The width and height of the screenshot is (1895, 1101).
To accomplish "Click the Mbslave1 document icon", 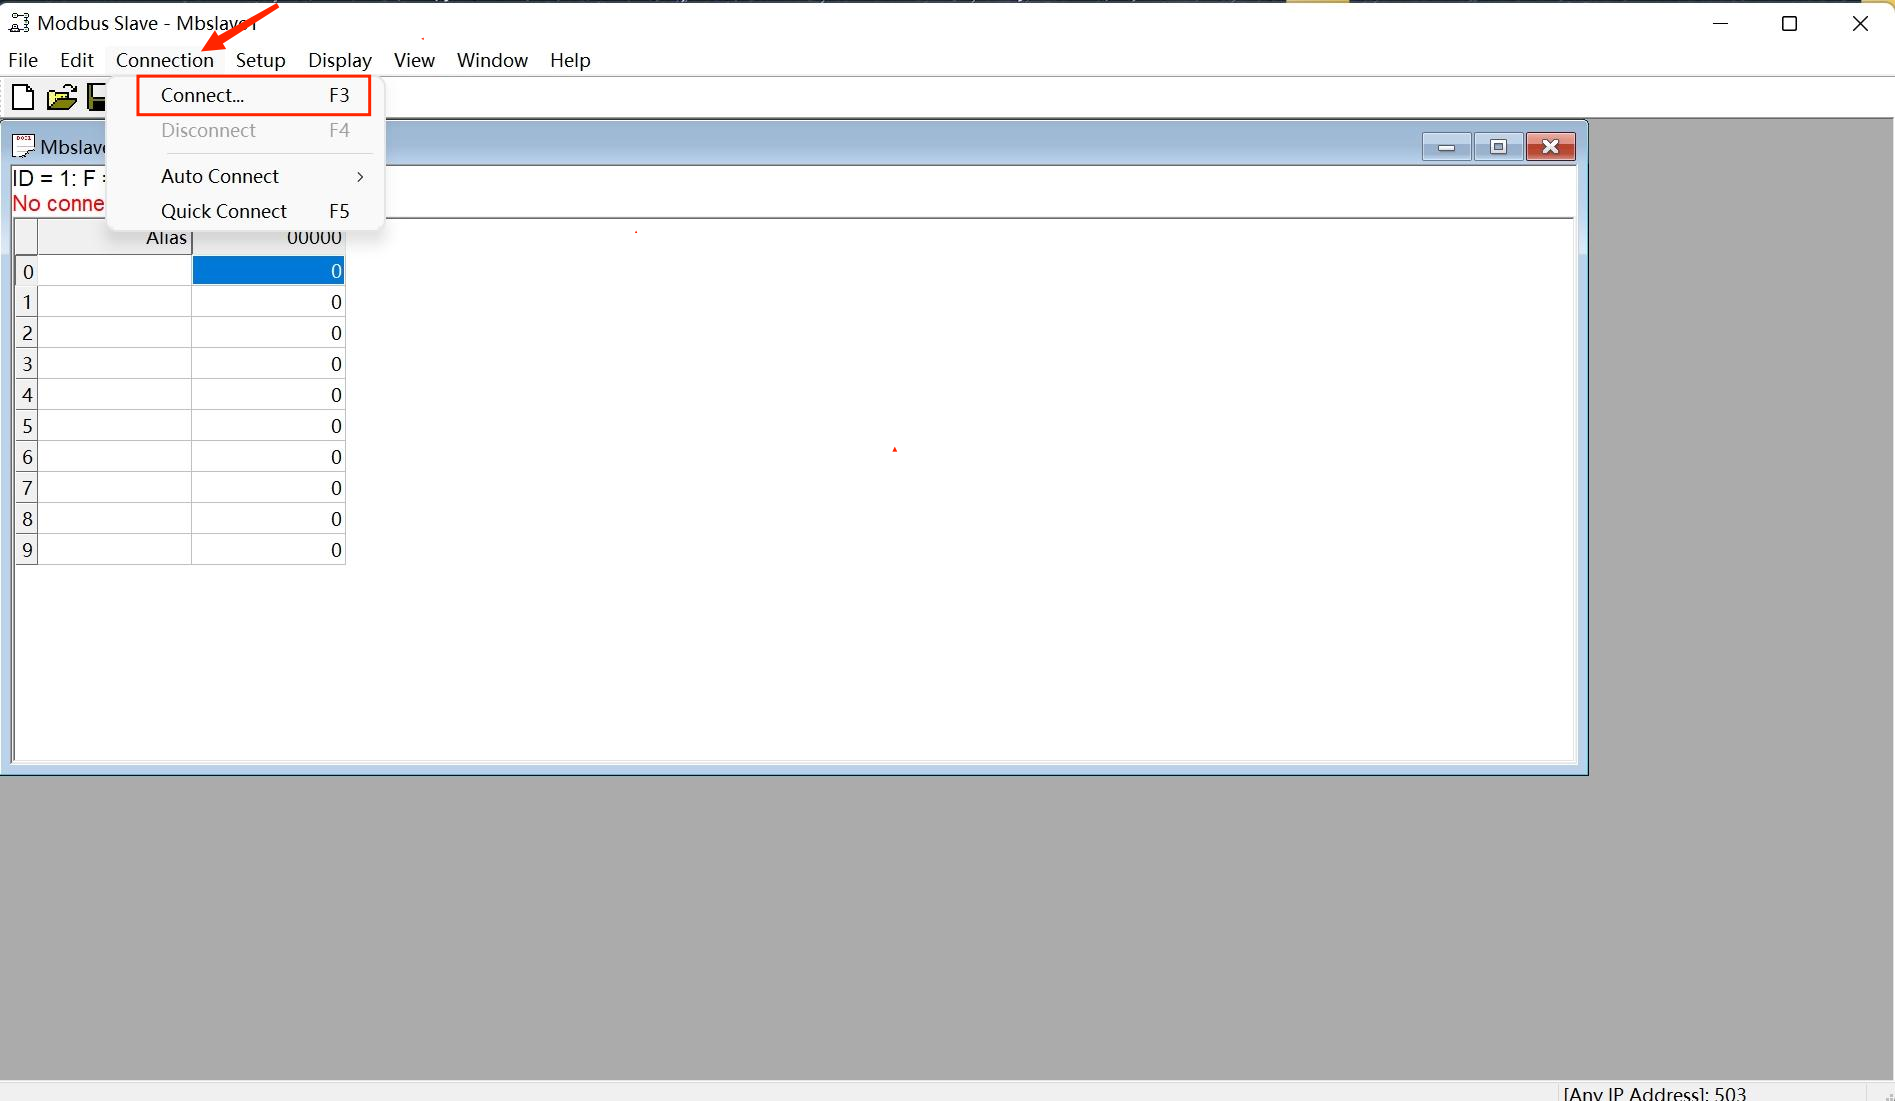I will (23, 146).
